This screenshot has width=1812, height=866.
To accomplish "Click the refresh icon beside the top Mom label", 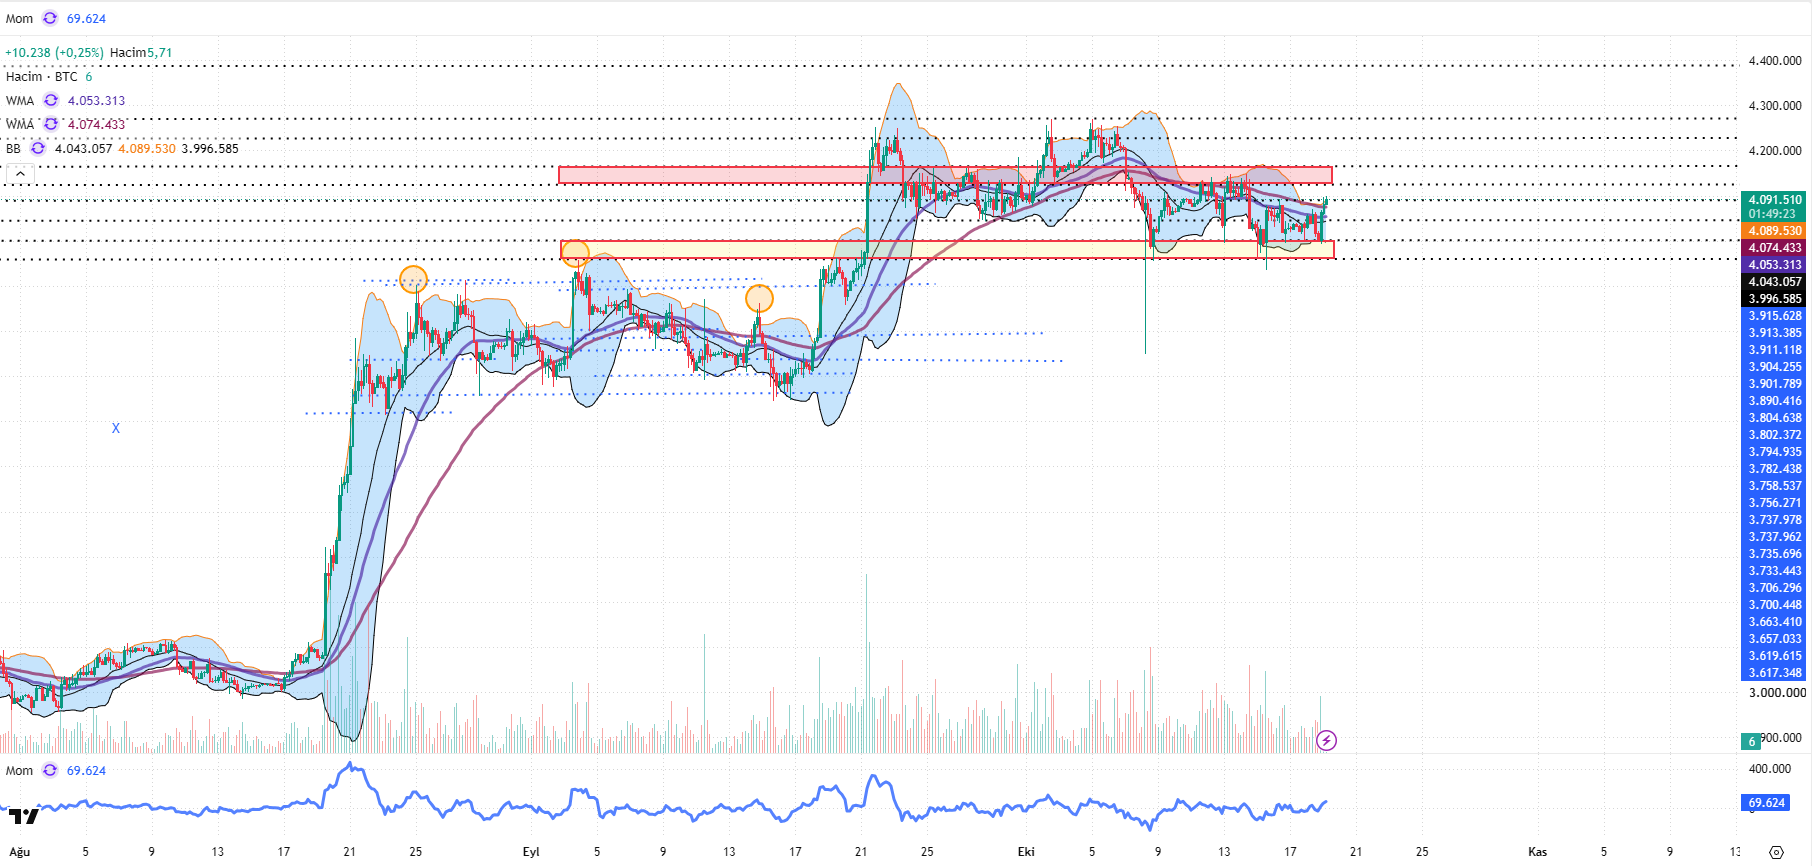I will click(50, 18).
